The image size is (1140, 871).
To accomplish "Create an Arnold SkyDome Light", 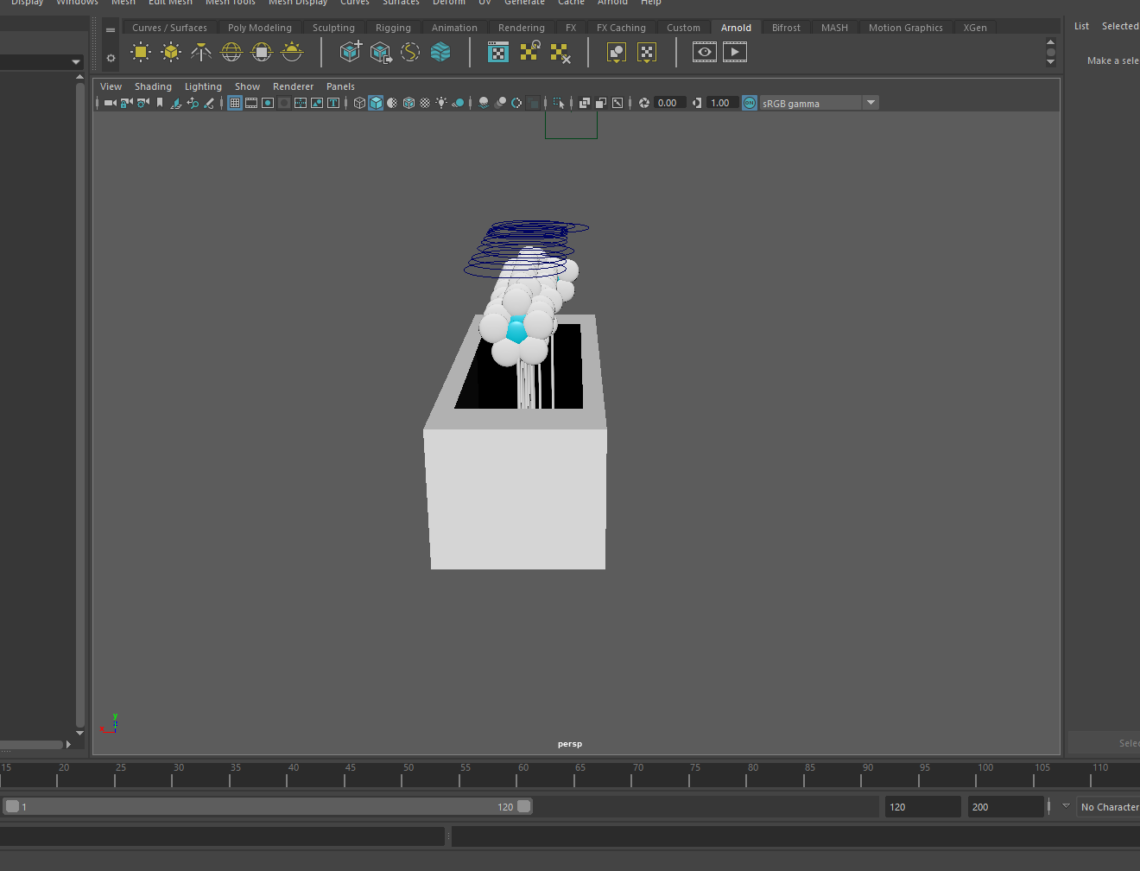I will [231, 52].
